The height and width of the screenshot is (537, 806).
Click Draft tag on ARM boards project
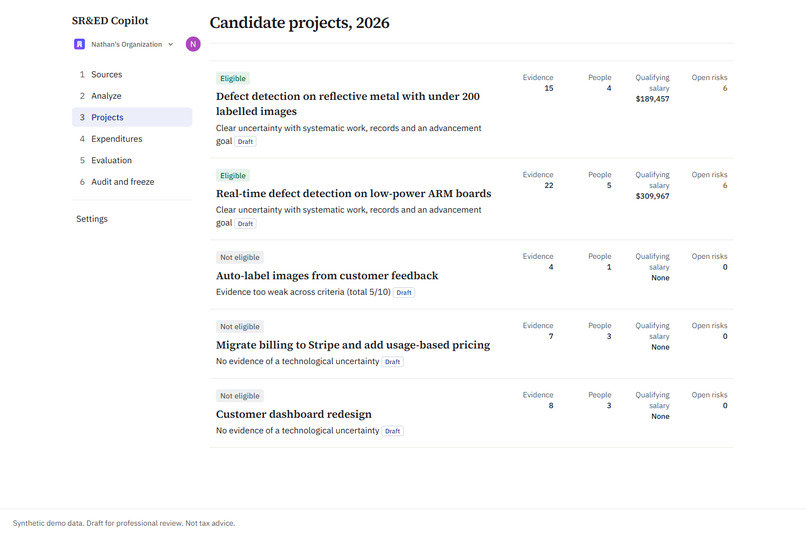pyautogui.click(x=246, y=224)
